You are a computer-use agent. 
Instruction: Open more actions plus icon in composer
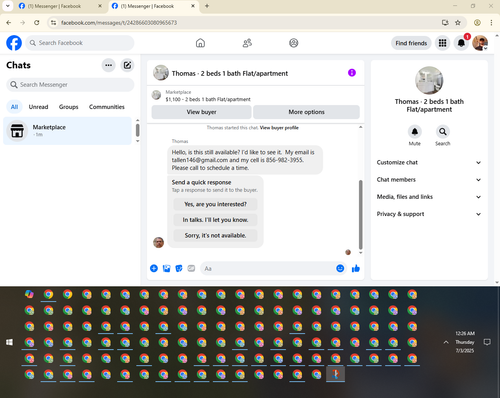pos(154,268)
